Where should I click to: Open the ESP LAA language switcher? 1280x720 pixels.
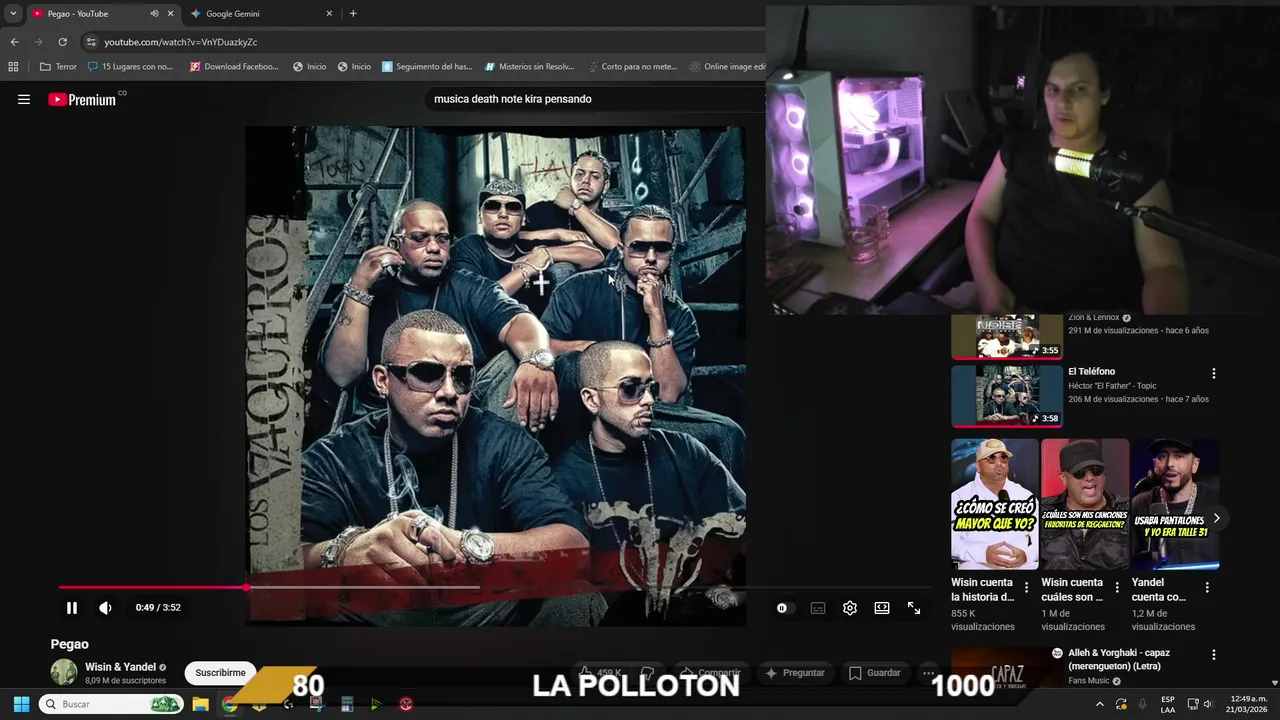[x=1168, y=704]
